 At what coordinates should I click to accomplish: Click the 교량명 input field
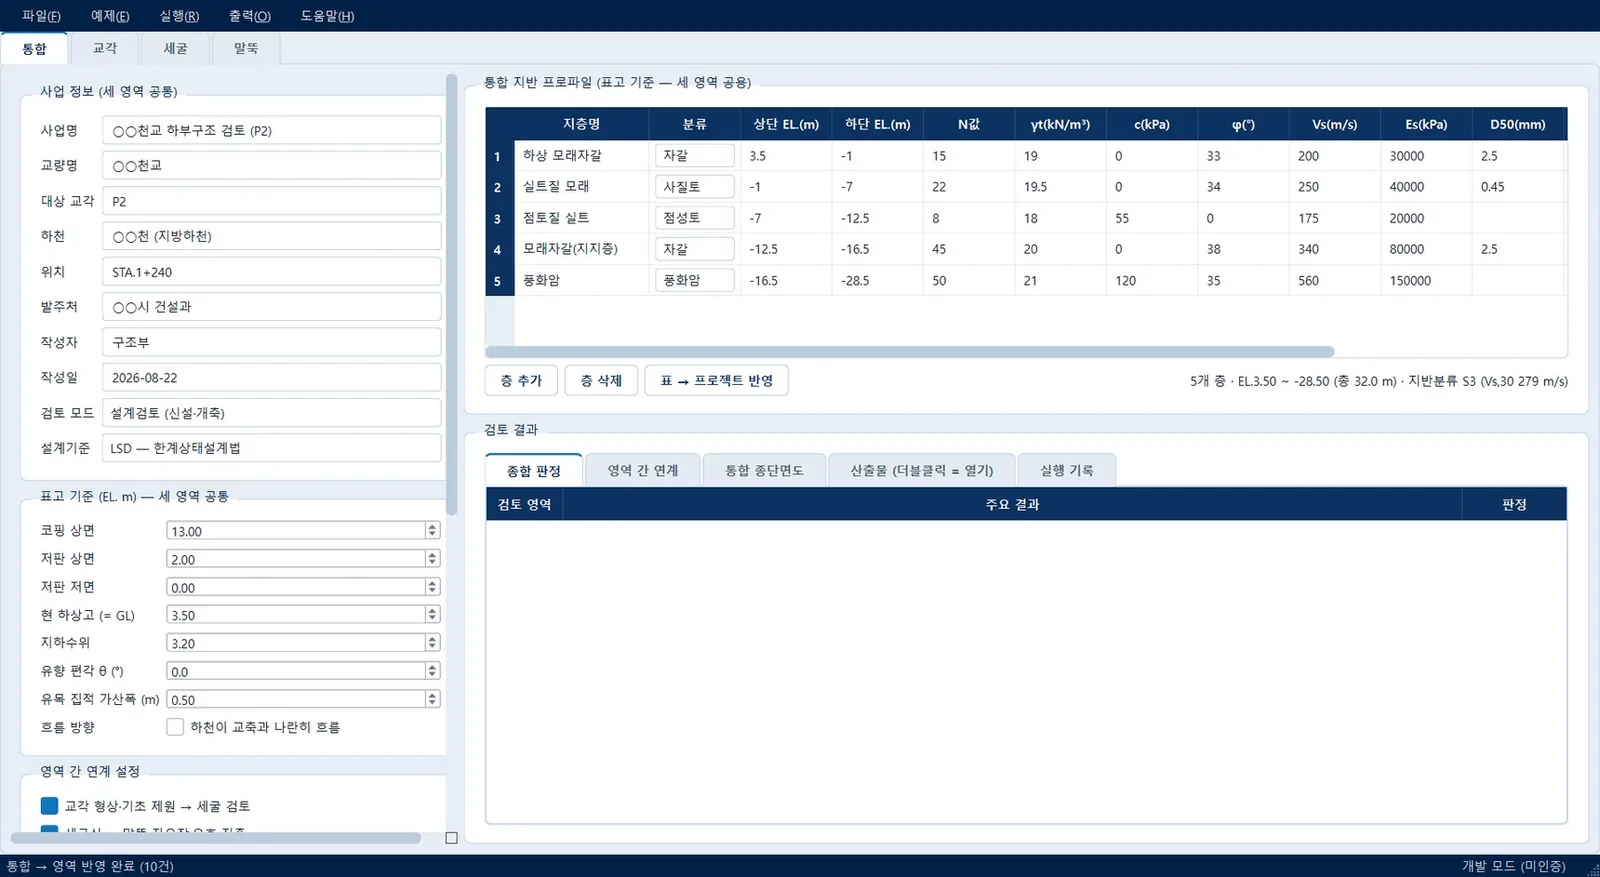(271, 165)
